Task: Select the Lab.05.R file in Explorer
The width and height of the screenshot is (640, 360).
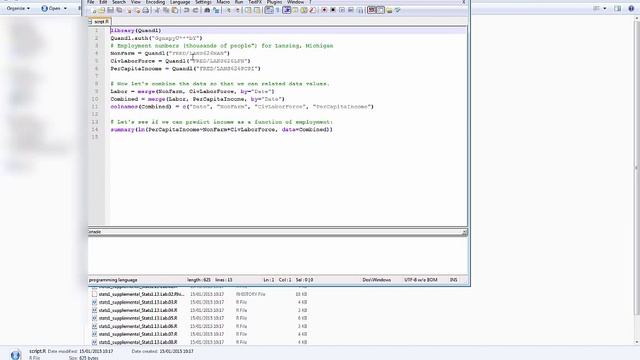Action: tap(138, 318)
